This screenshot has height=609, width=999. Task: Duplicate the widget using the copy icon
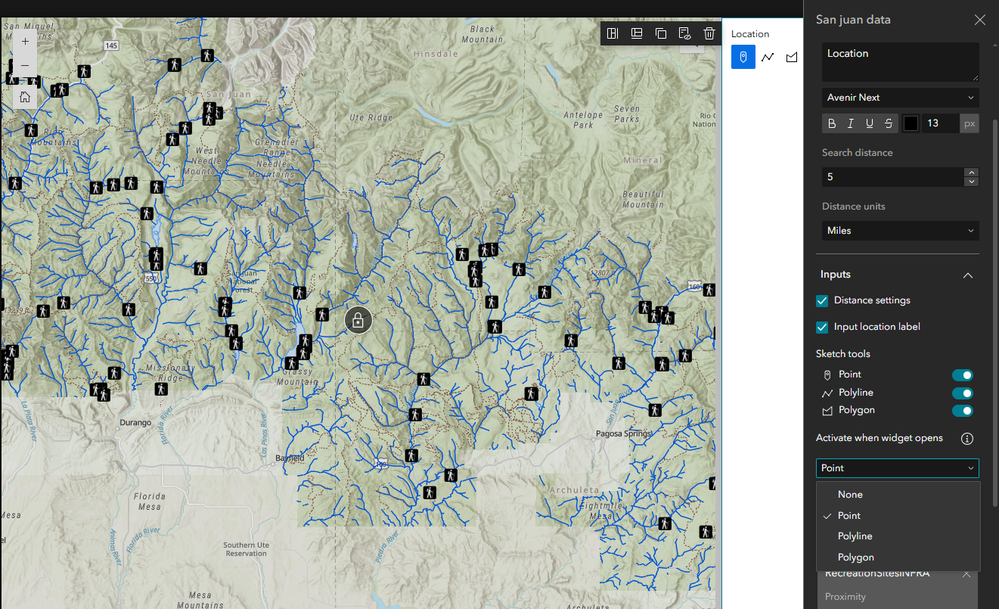[661, 33]
